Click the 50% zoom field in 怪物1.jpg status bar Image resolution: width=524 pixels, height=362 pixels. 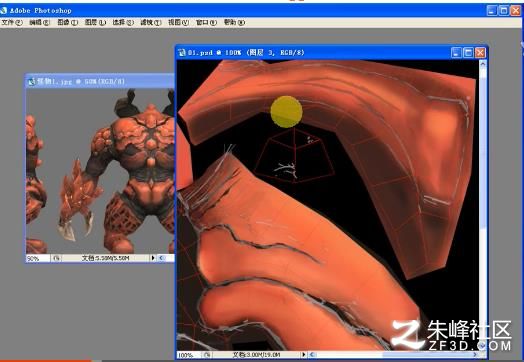coord(38,258)
